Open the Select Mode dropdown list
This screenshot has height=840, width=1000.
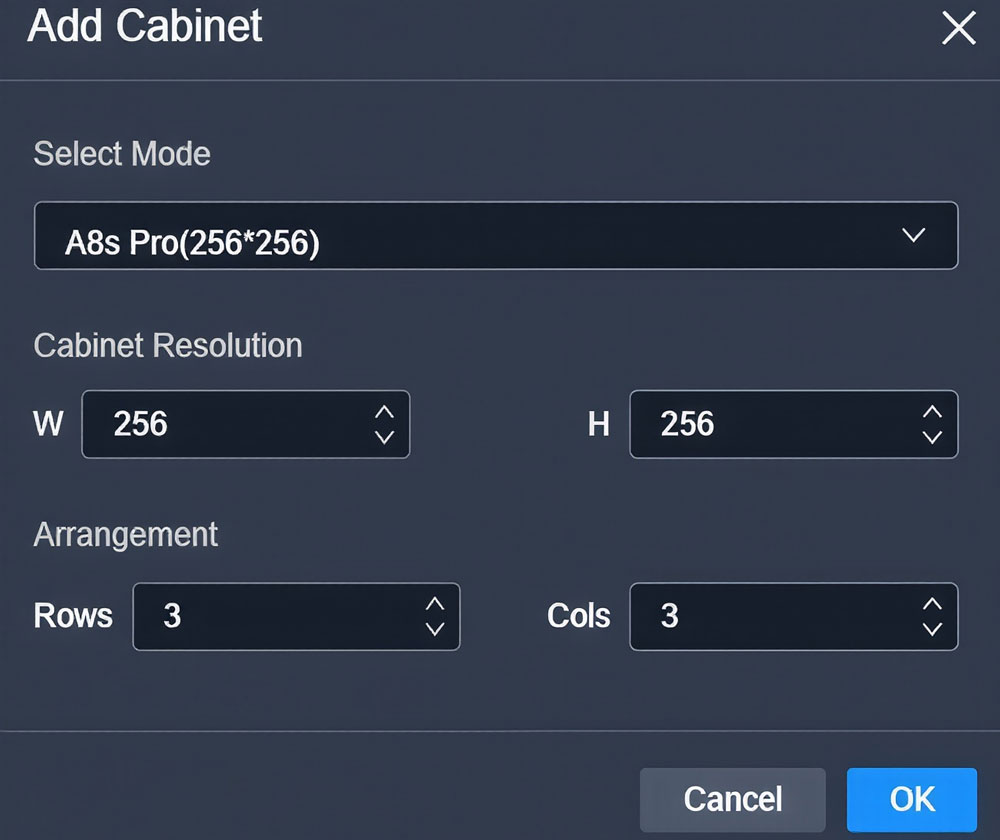pos(495,236)
